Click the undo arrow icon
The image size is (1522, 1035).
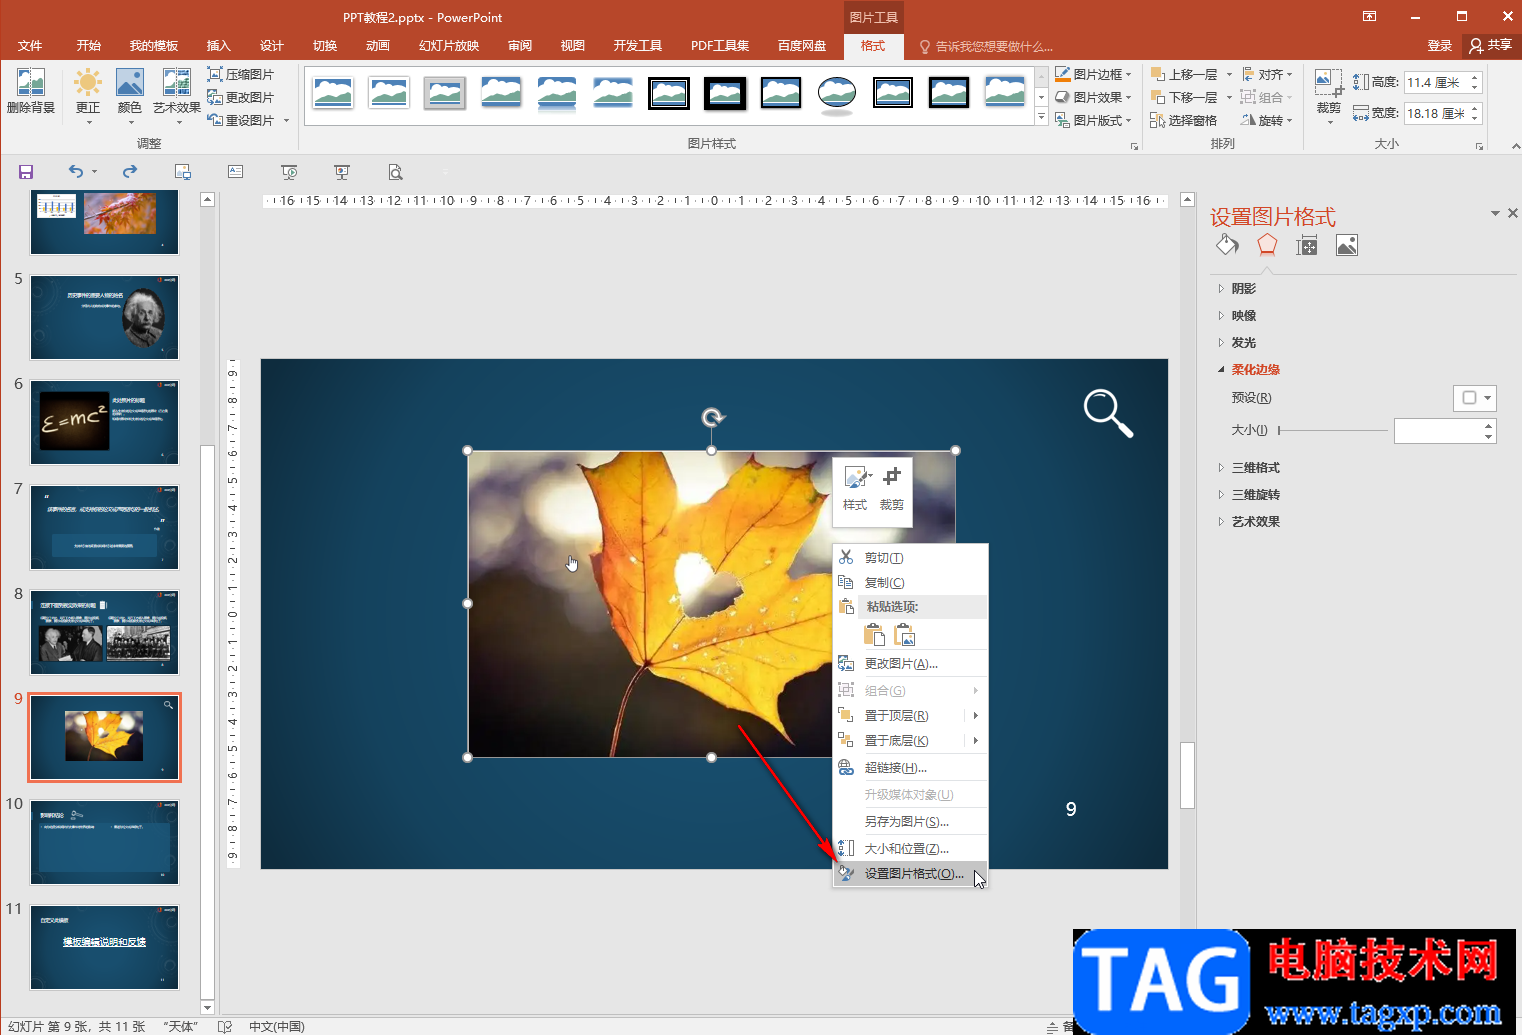(76, 172)
